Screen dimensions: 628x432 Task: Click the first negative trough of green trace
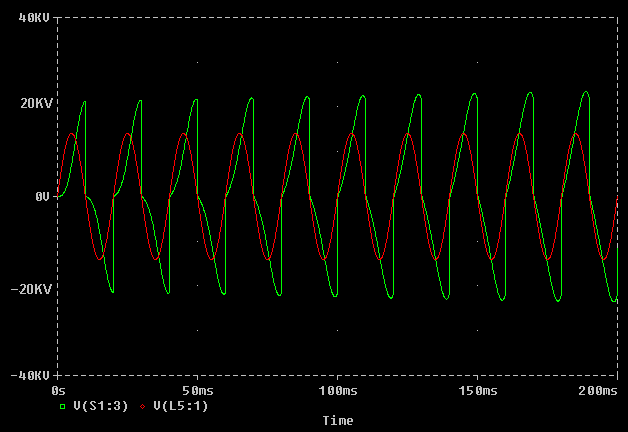click(x=112, y=291)
